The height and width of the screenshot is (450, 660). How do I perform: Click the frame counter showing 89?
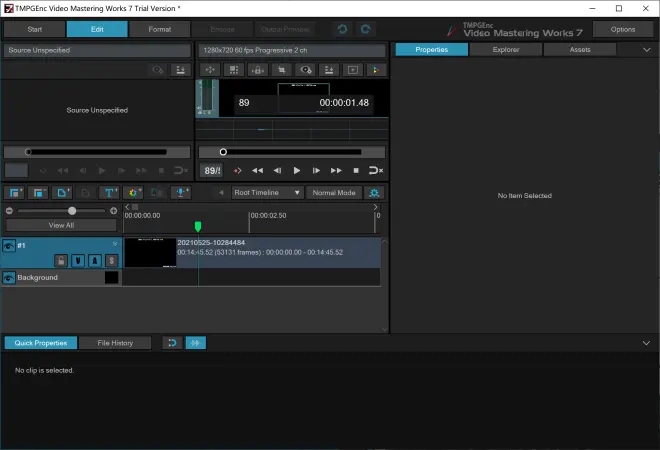pos(211,170)
